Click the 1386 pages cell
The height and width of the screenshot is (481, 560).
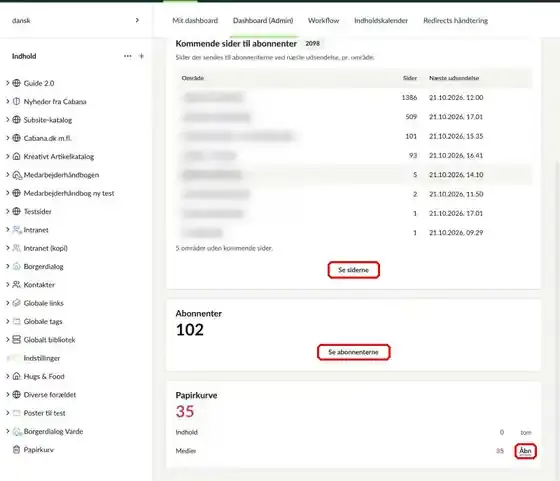409,97
